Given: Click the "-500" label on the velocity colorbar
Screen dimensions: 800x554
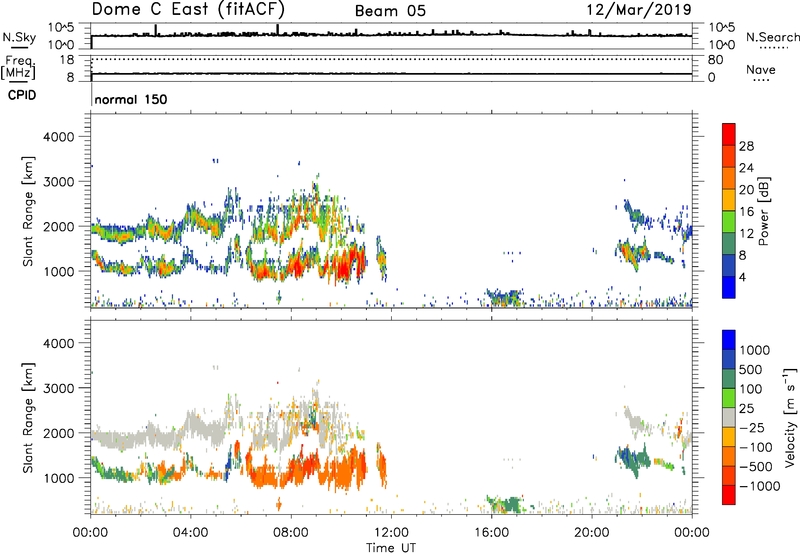Looking at the screenshot, I should [756, 467].
